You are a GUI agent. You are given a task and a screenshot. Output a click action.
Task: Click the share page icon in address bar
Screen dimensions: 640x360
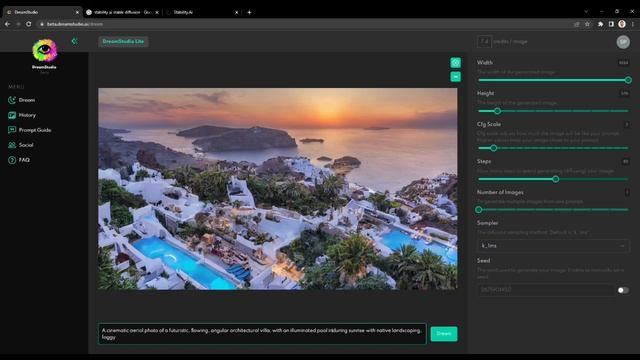point(577,24)
